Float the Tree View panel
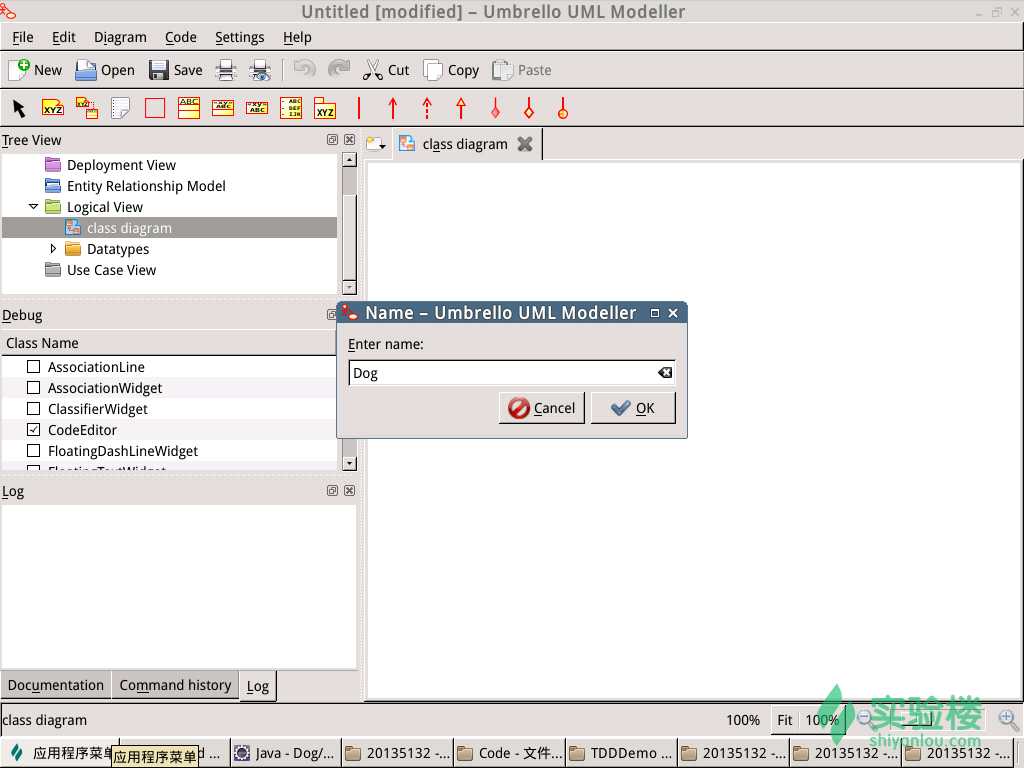 (332, 140)
